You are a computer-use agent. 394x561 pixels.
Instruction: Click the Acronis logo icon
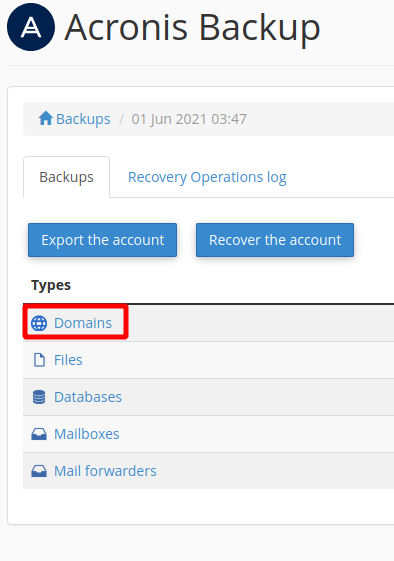coord(31,27)
